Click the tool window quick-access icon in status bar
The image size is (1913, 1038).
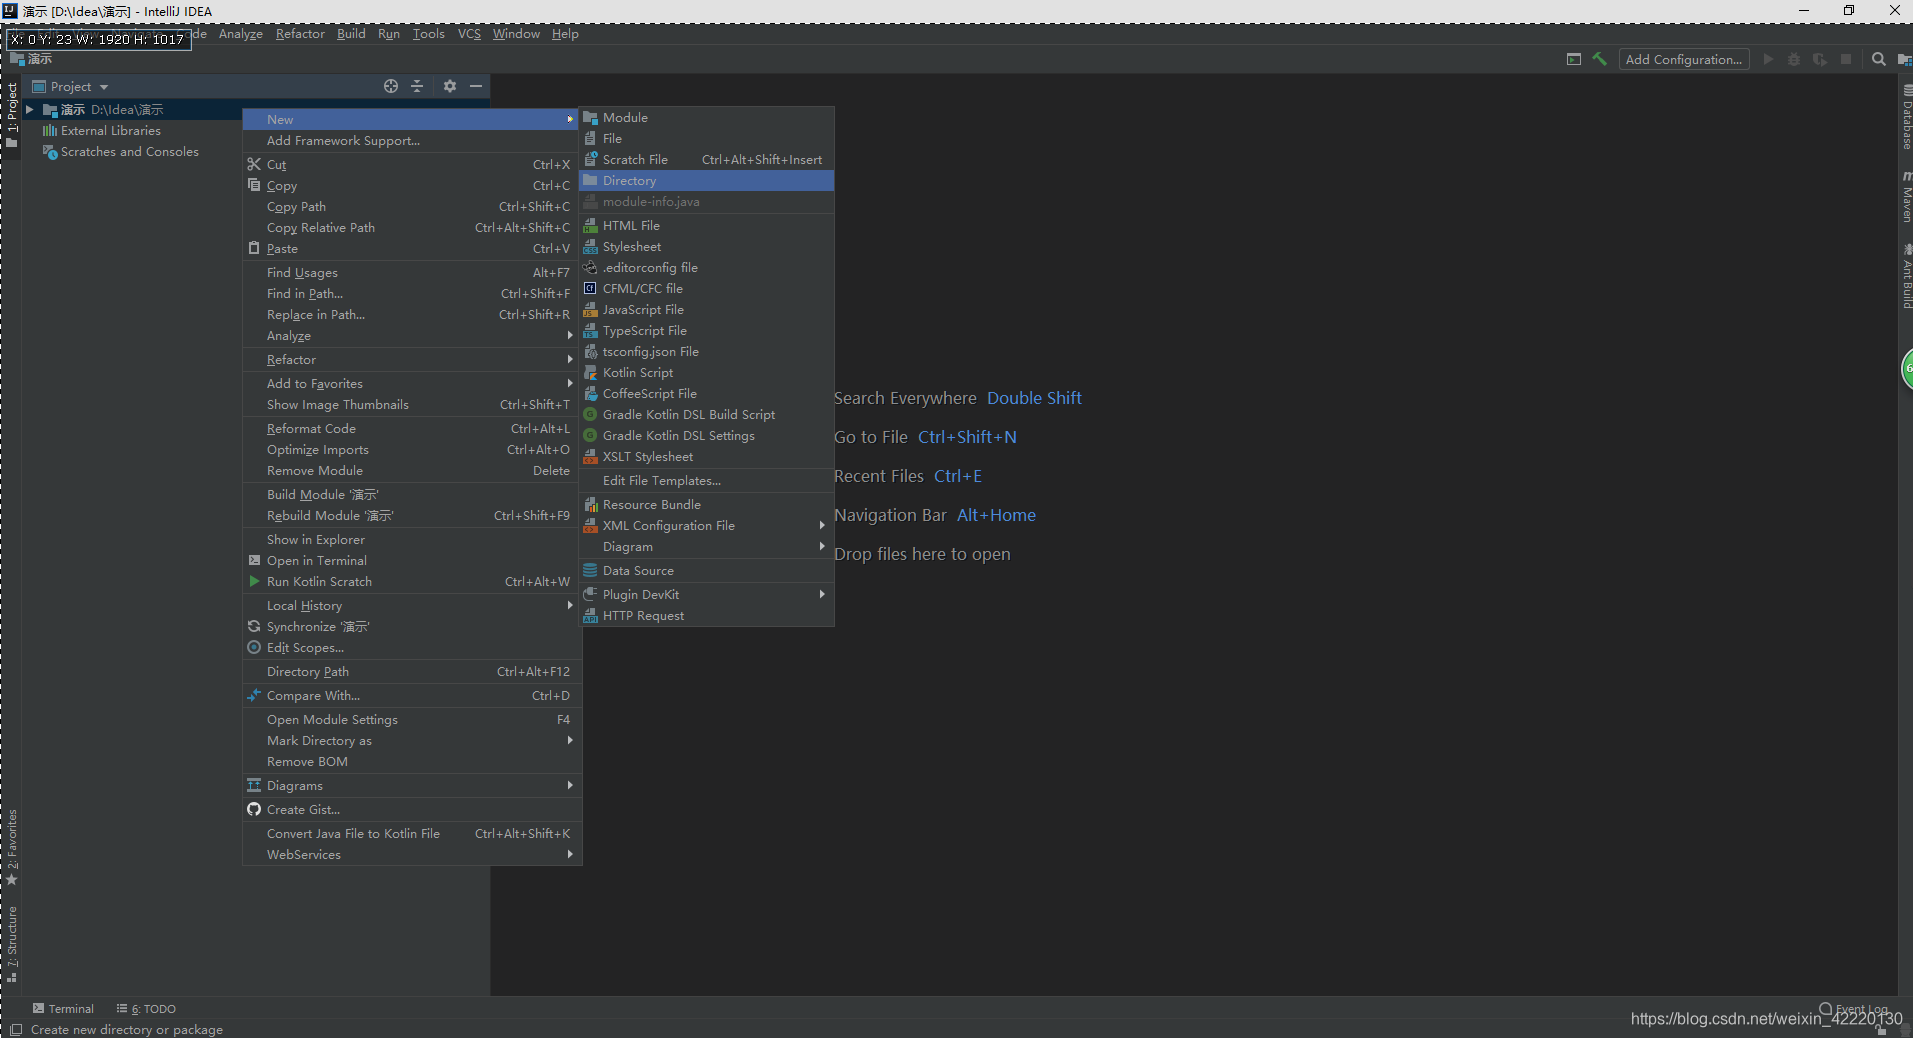tap(15, 1030)
